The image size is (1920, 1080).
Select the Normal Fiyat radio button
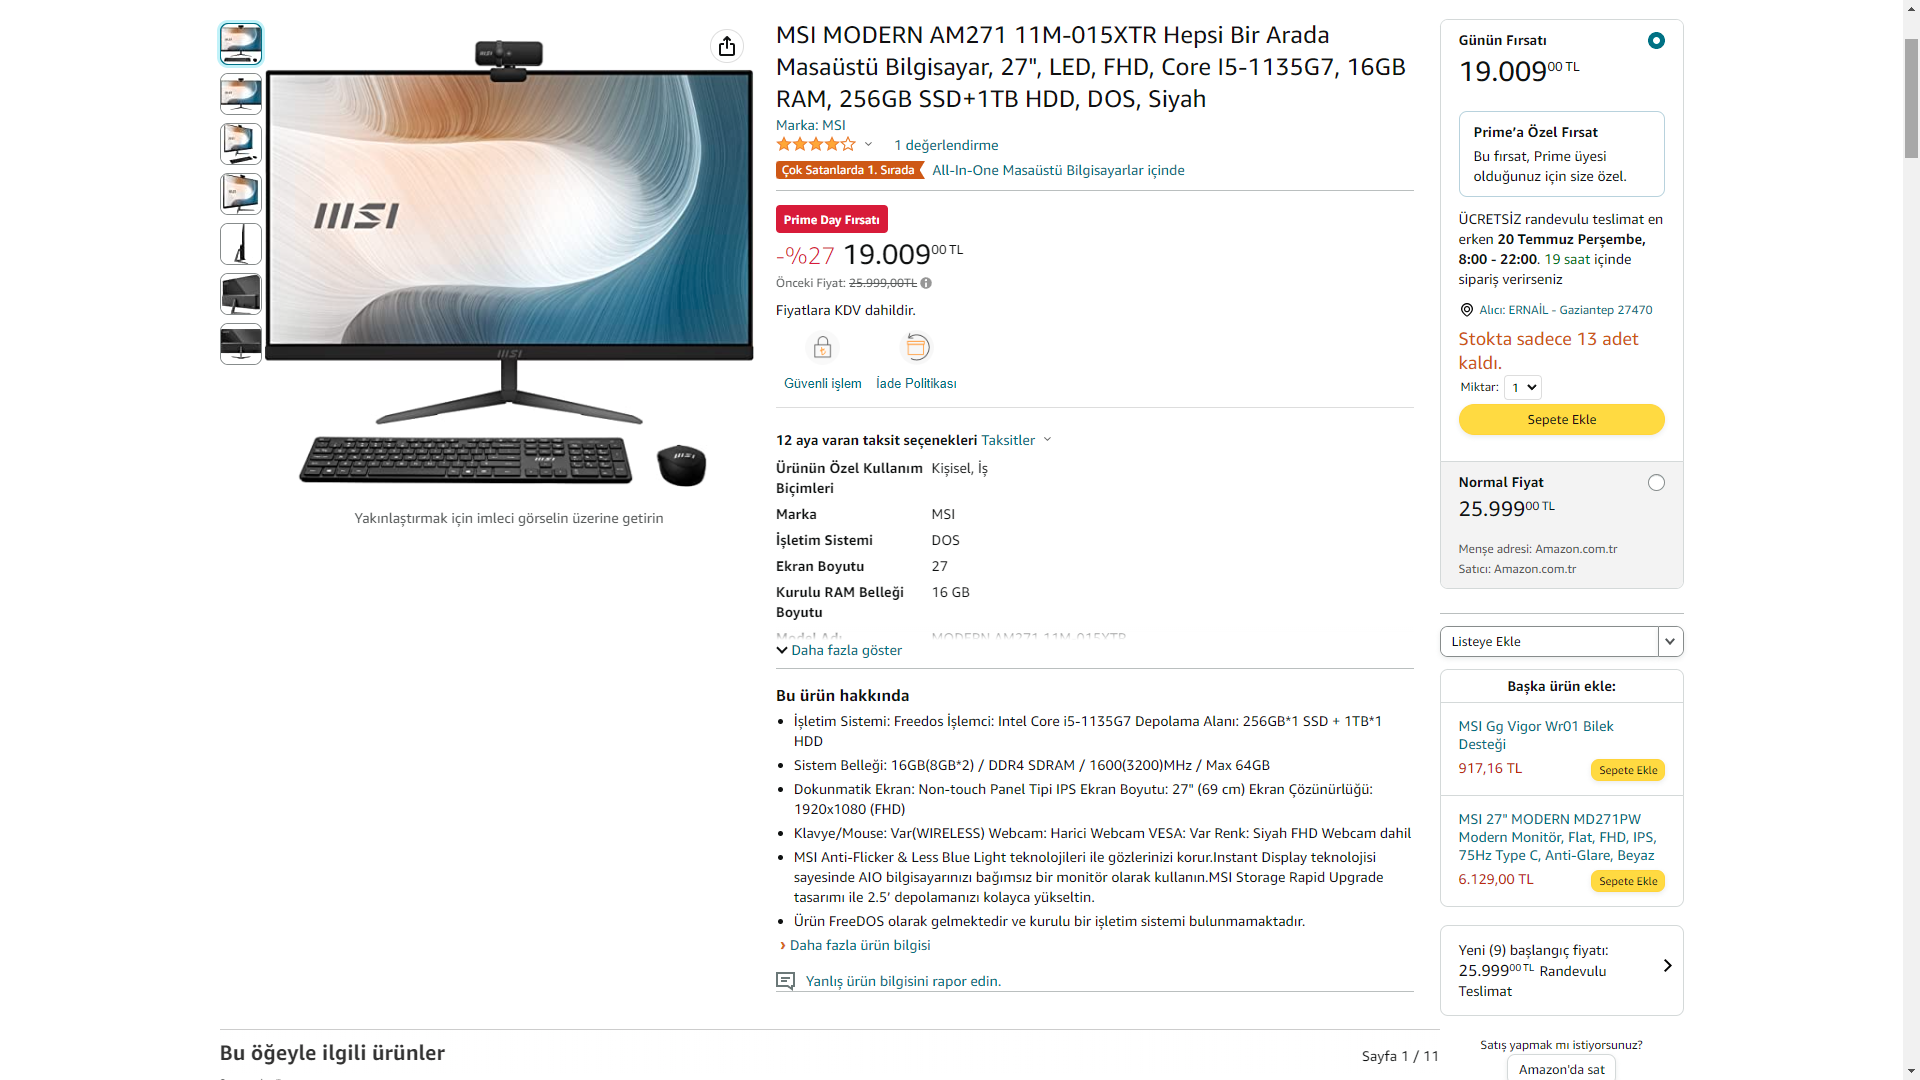[1656, 483]
